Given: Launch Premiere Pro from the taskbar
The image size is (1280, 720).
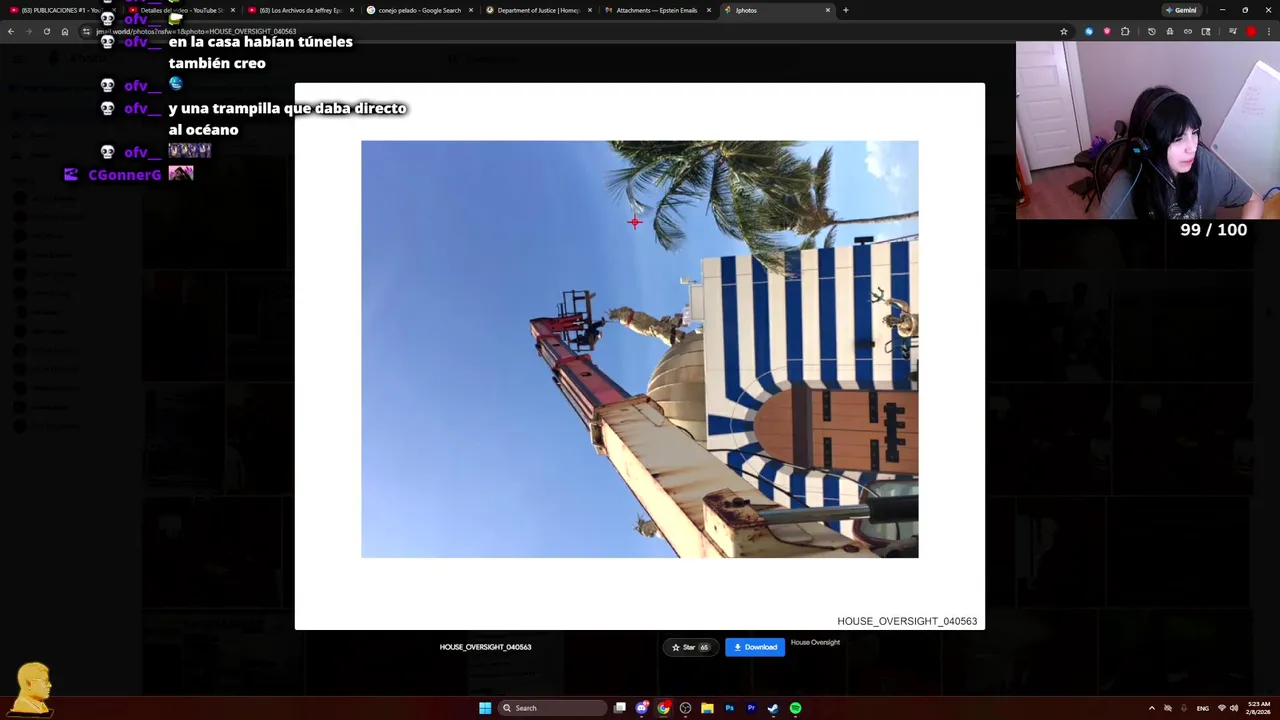Looking at the screenshot, I should (x=751, y=708).
